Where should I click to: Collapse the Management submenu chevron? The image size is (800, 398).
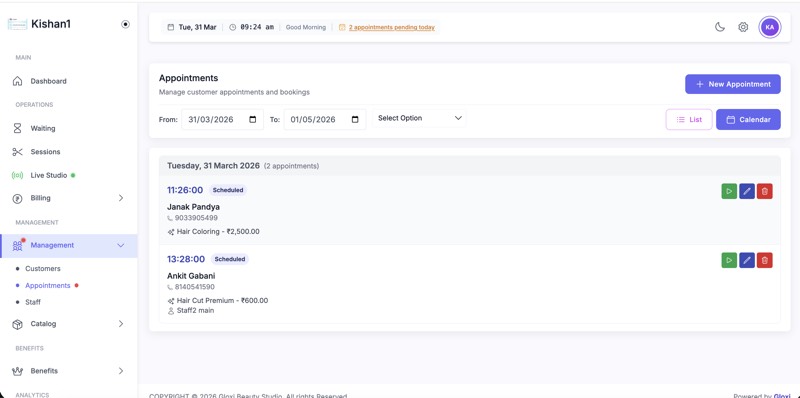(x=121, y=245)
